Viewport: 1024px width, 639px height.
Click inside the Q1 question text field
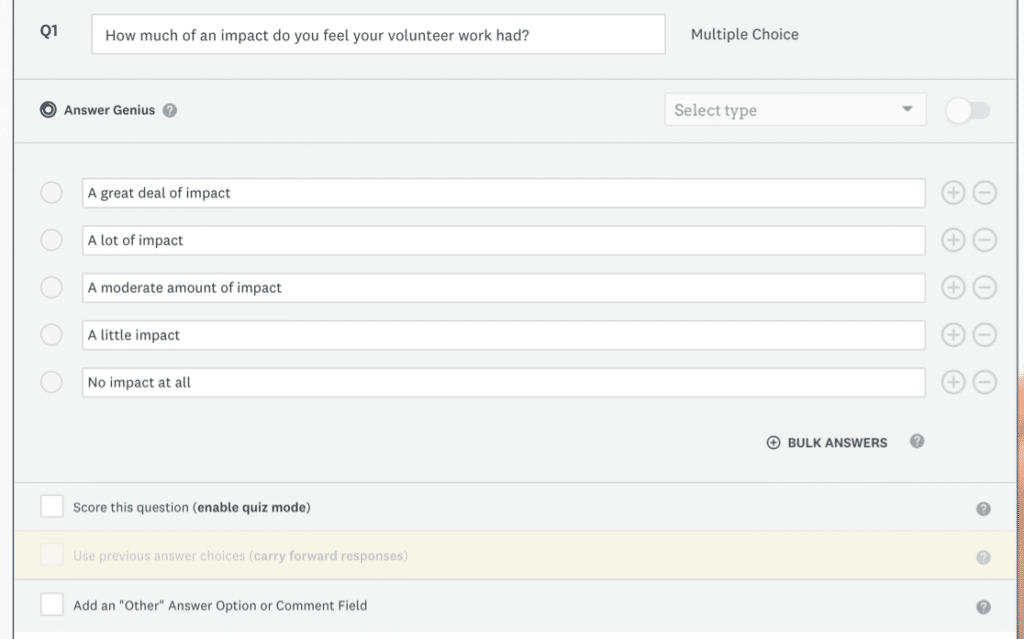coord(378,34)
